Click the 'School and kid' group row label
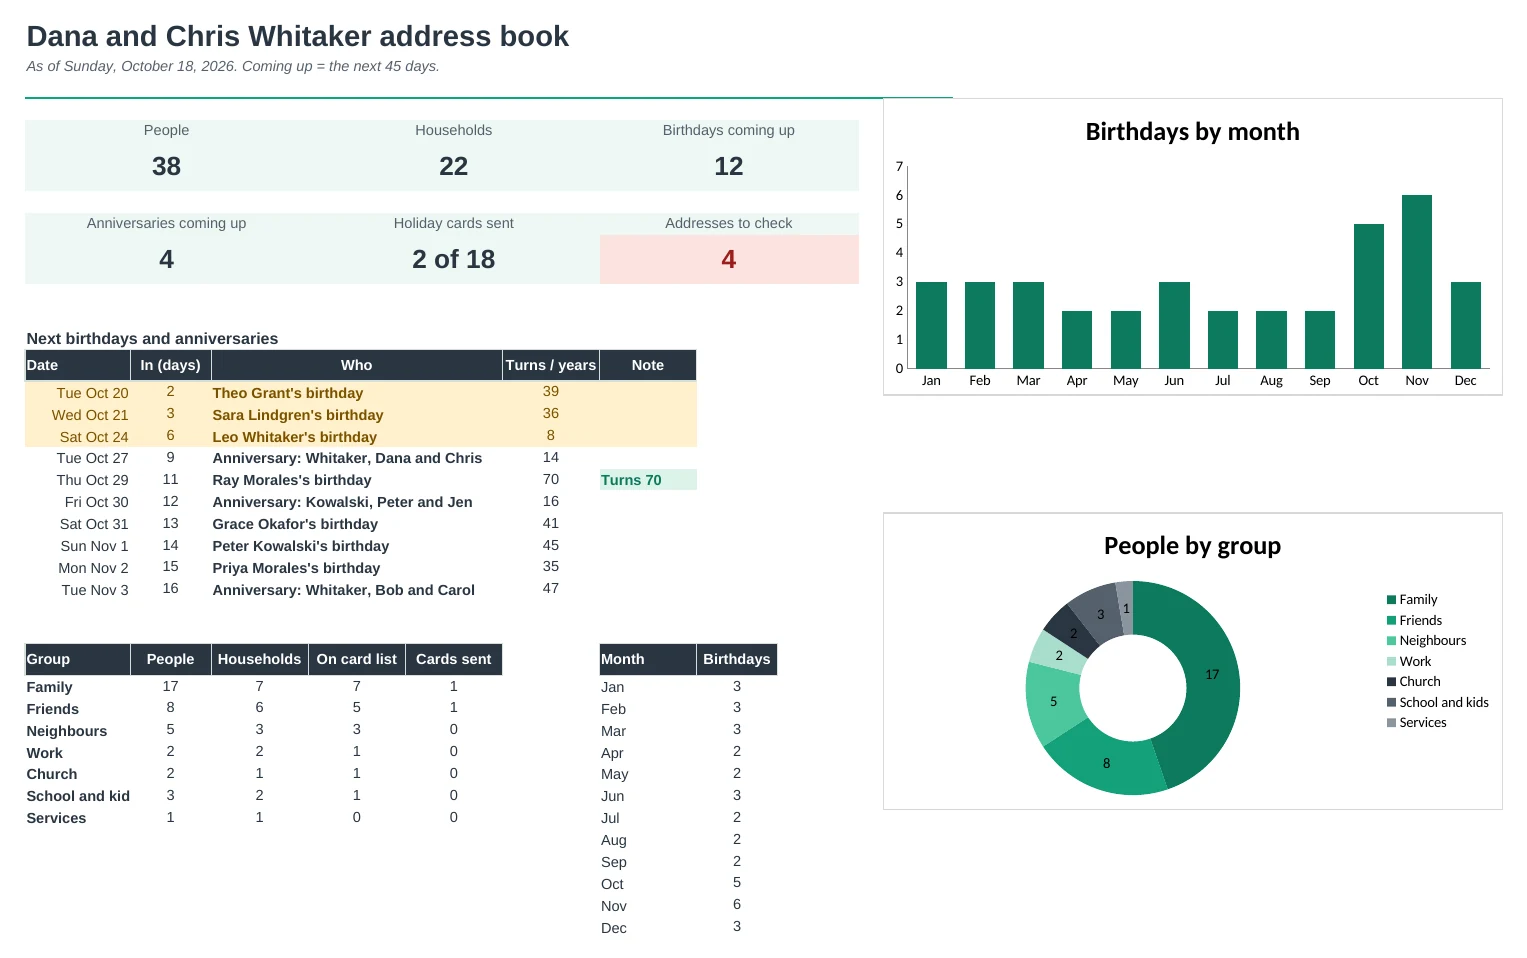This screenshot has width=1527, height=958. tap(78, 796)
